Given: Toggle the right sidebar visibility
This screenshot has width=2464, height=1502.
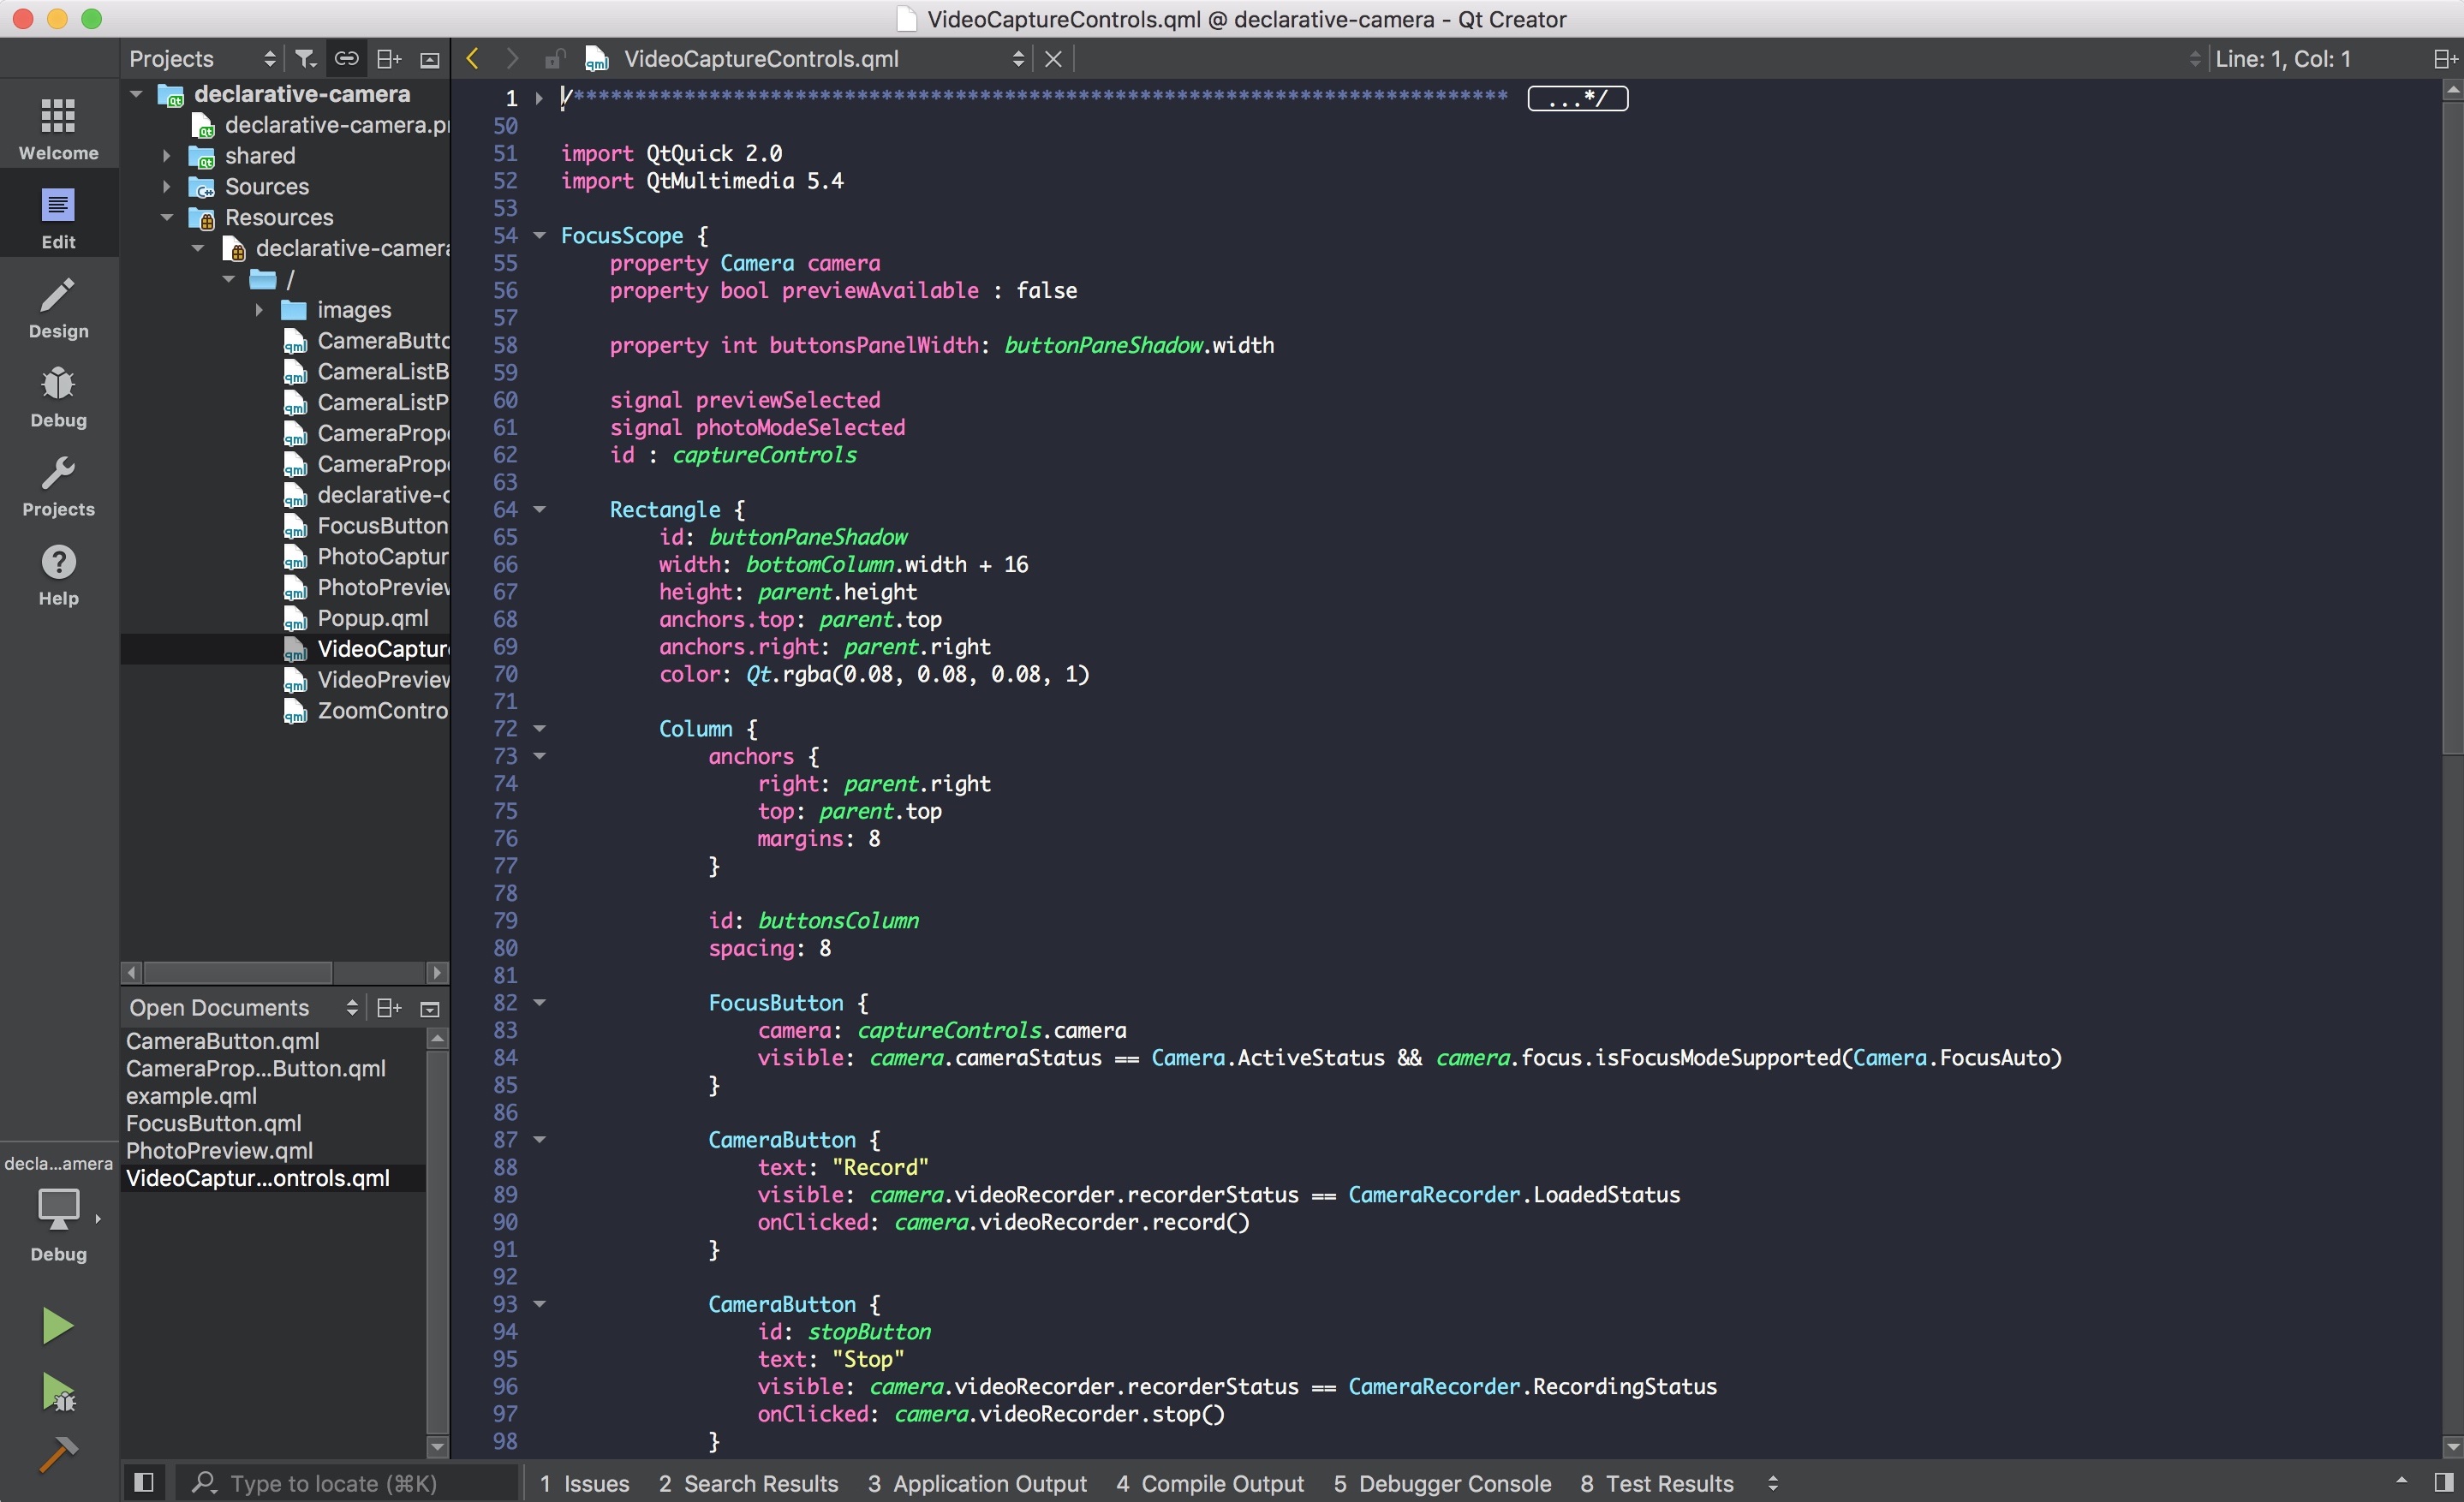Looking at the screenshot, I should pos(2443,1482).
